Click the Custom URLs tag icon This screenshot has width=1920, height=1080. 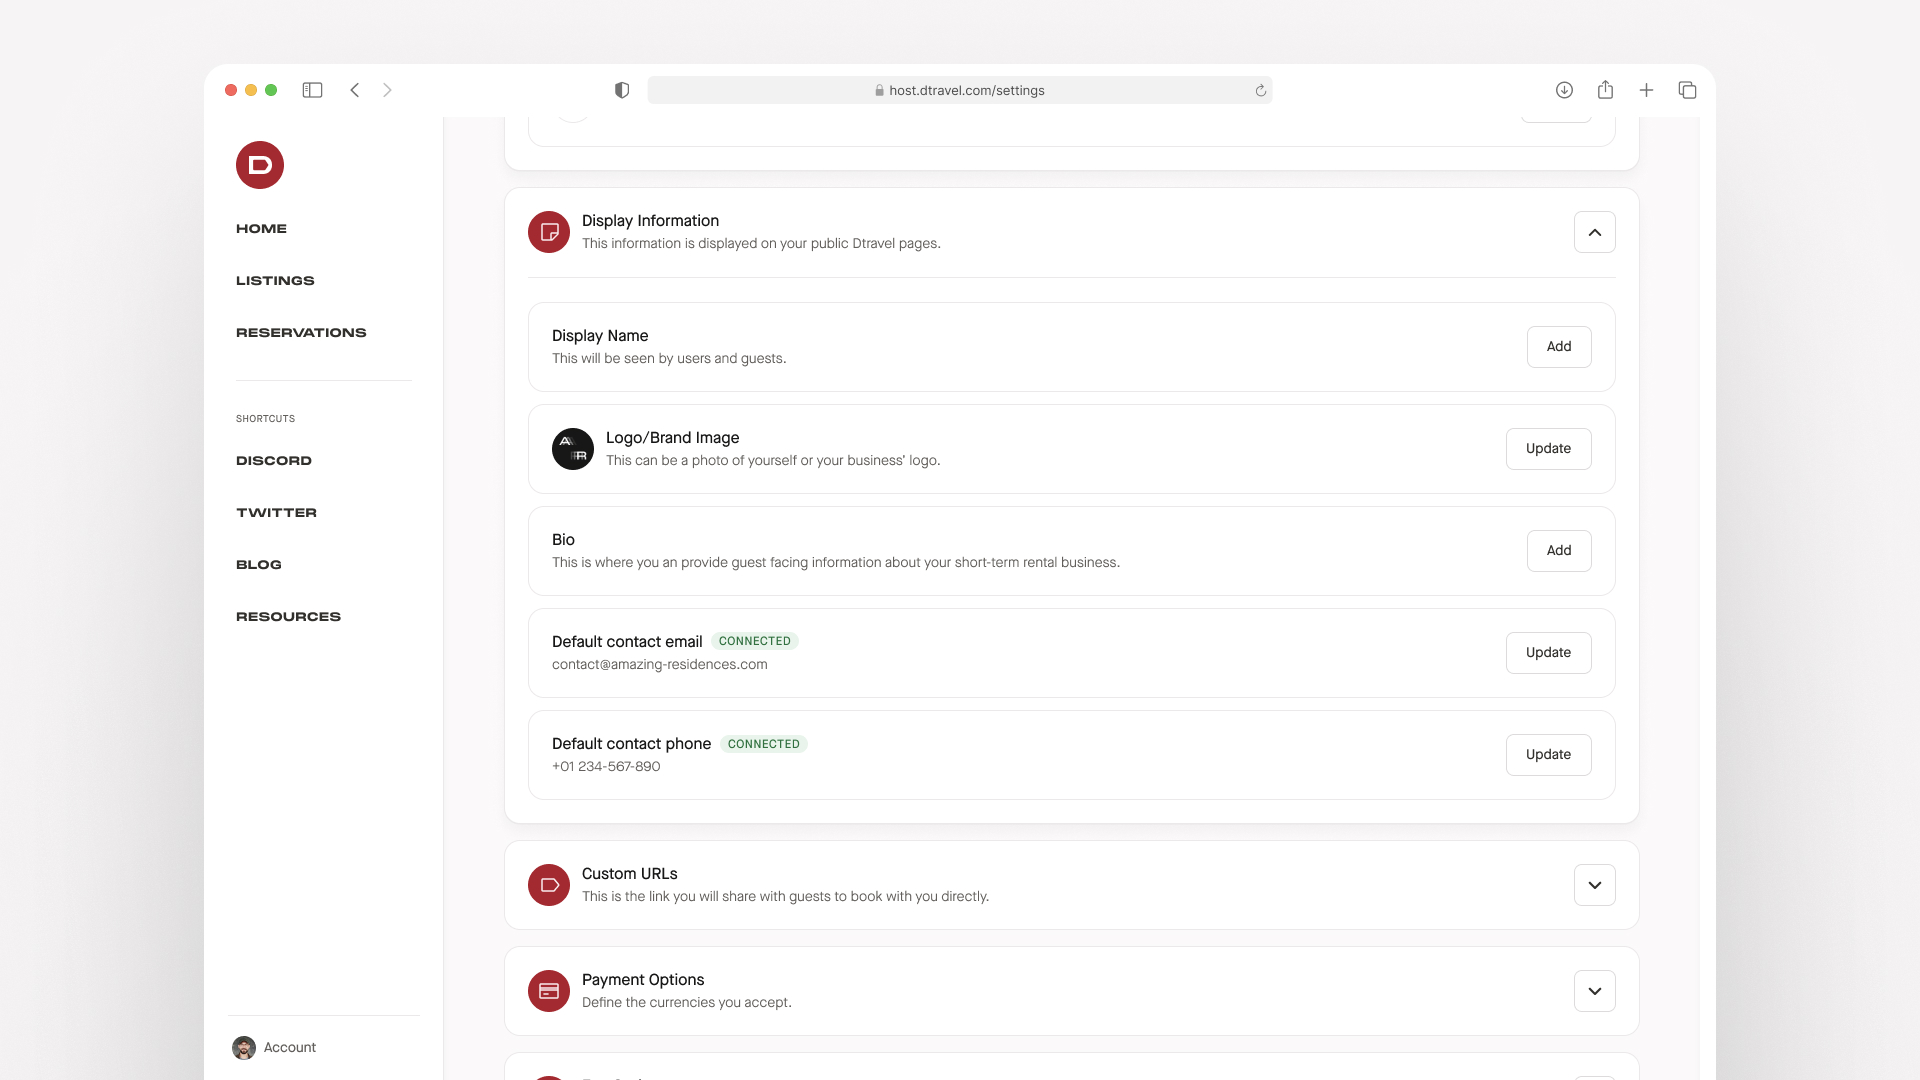(x=549, y=885)
